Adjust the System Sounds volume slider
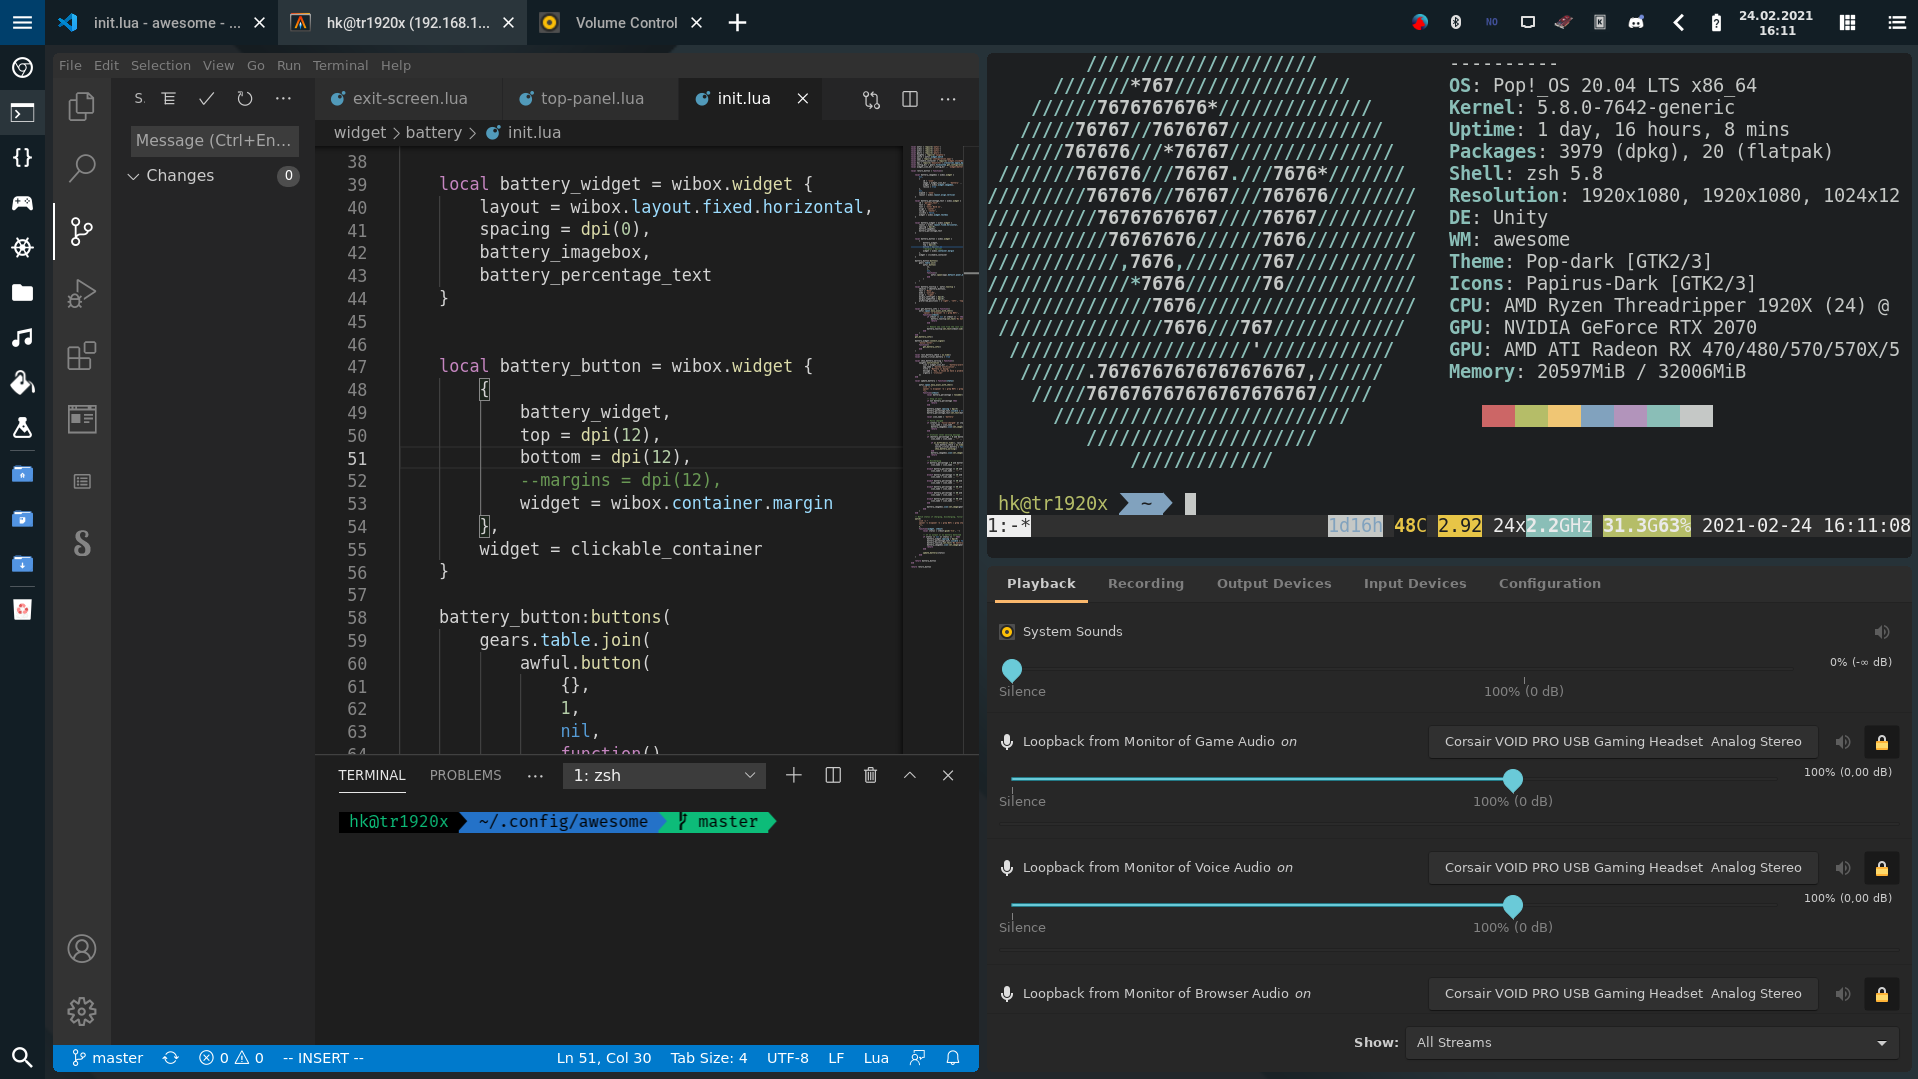Image resolution: width=1918 pixels, height=1079 pixels. tap(1400, 668)
